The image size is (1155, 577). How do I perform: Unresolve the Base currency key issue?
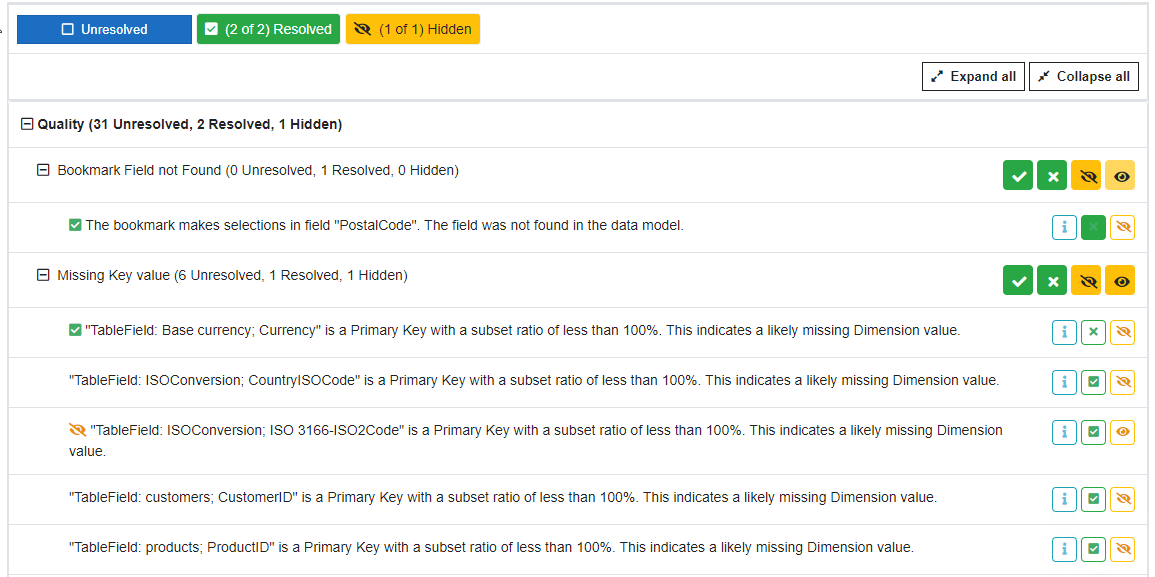coord(1093,332)
